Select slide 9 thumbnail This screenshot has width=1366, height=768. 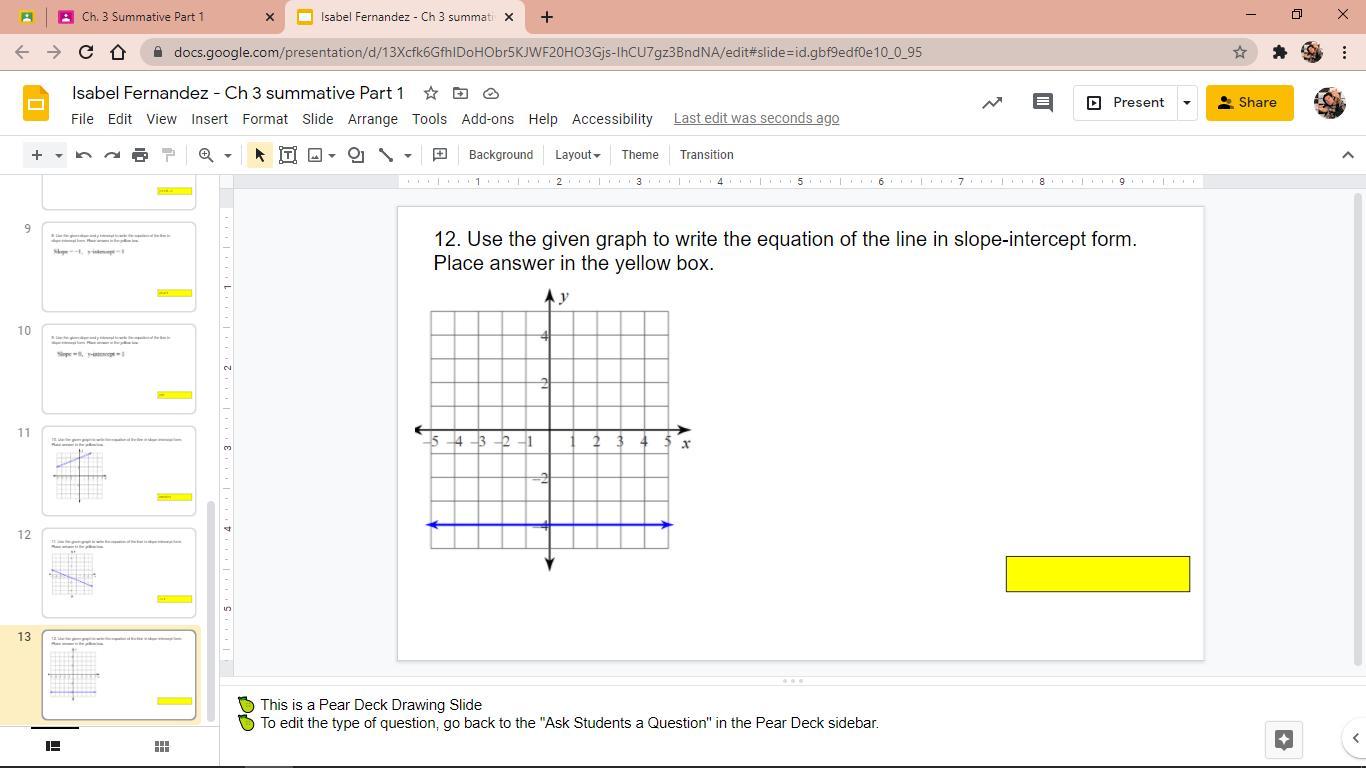[119, 267]
